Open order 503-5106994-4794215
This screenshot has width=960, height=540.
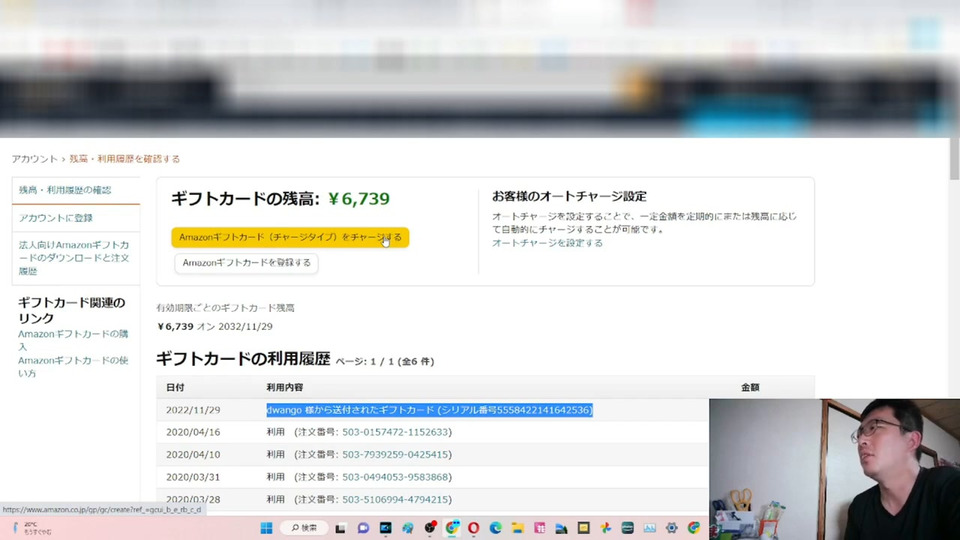coord(395,500)
